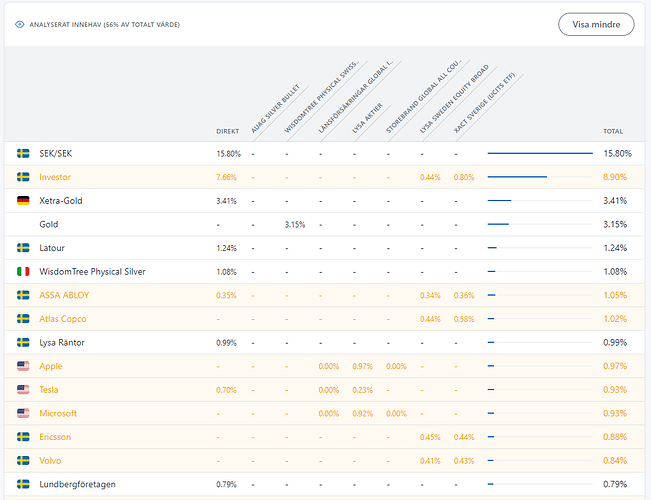Click the Xetra-Gold allocation bar
The width and height of the screenshot is (651, 500).
pyautogui.click(x=540, y=201)
